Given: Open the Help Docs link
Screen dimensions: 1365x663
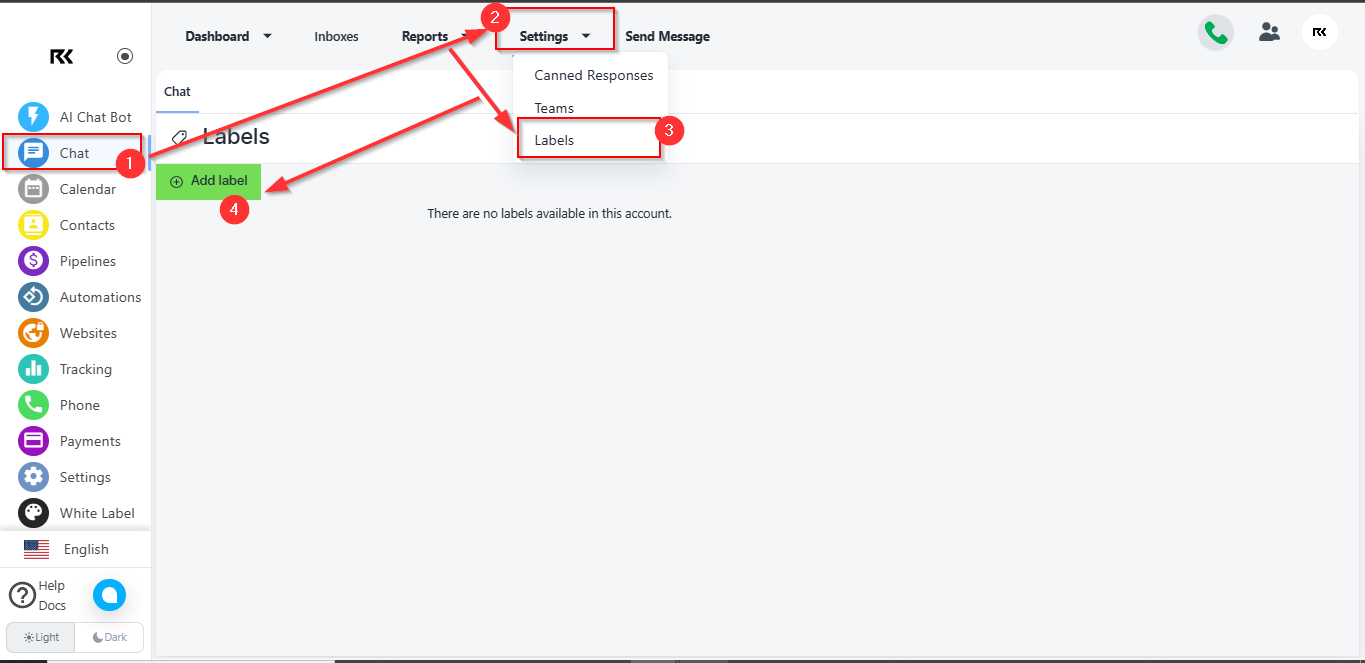Looking at the screenshot, I should click(38, 595).
